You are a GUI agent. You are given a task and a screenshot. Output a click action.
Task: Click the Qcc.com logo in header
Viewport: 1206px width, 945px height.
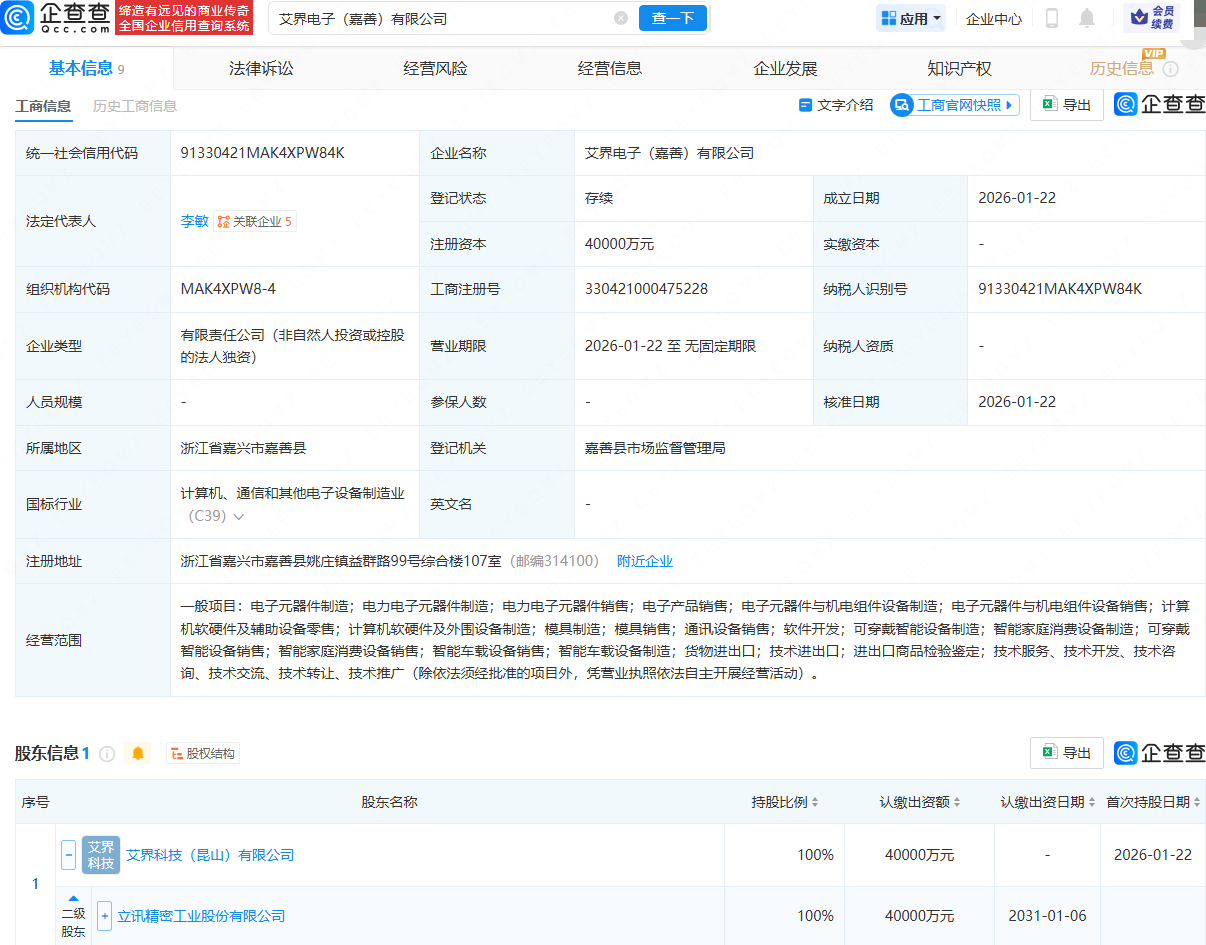[x=55, y=18]
